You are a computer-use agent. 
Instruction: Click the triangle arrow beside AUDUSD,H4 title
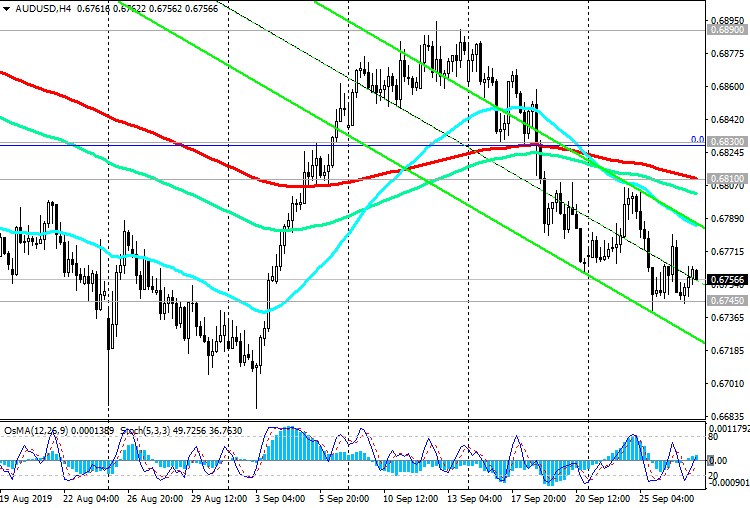7,9
